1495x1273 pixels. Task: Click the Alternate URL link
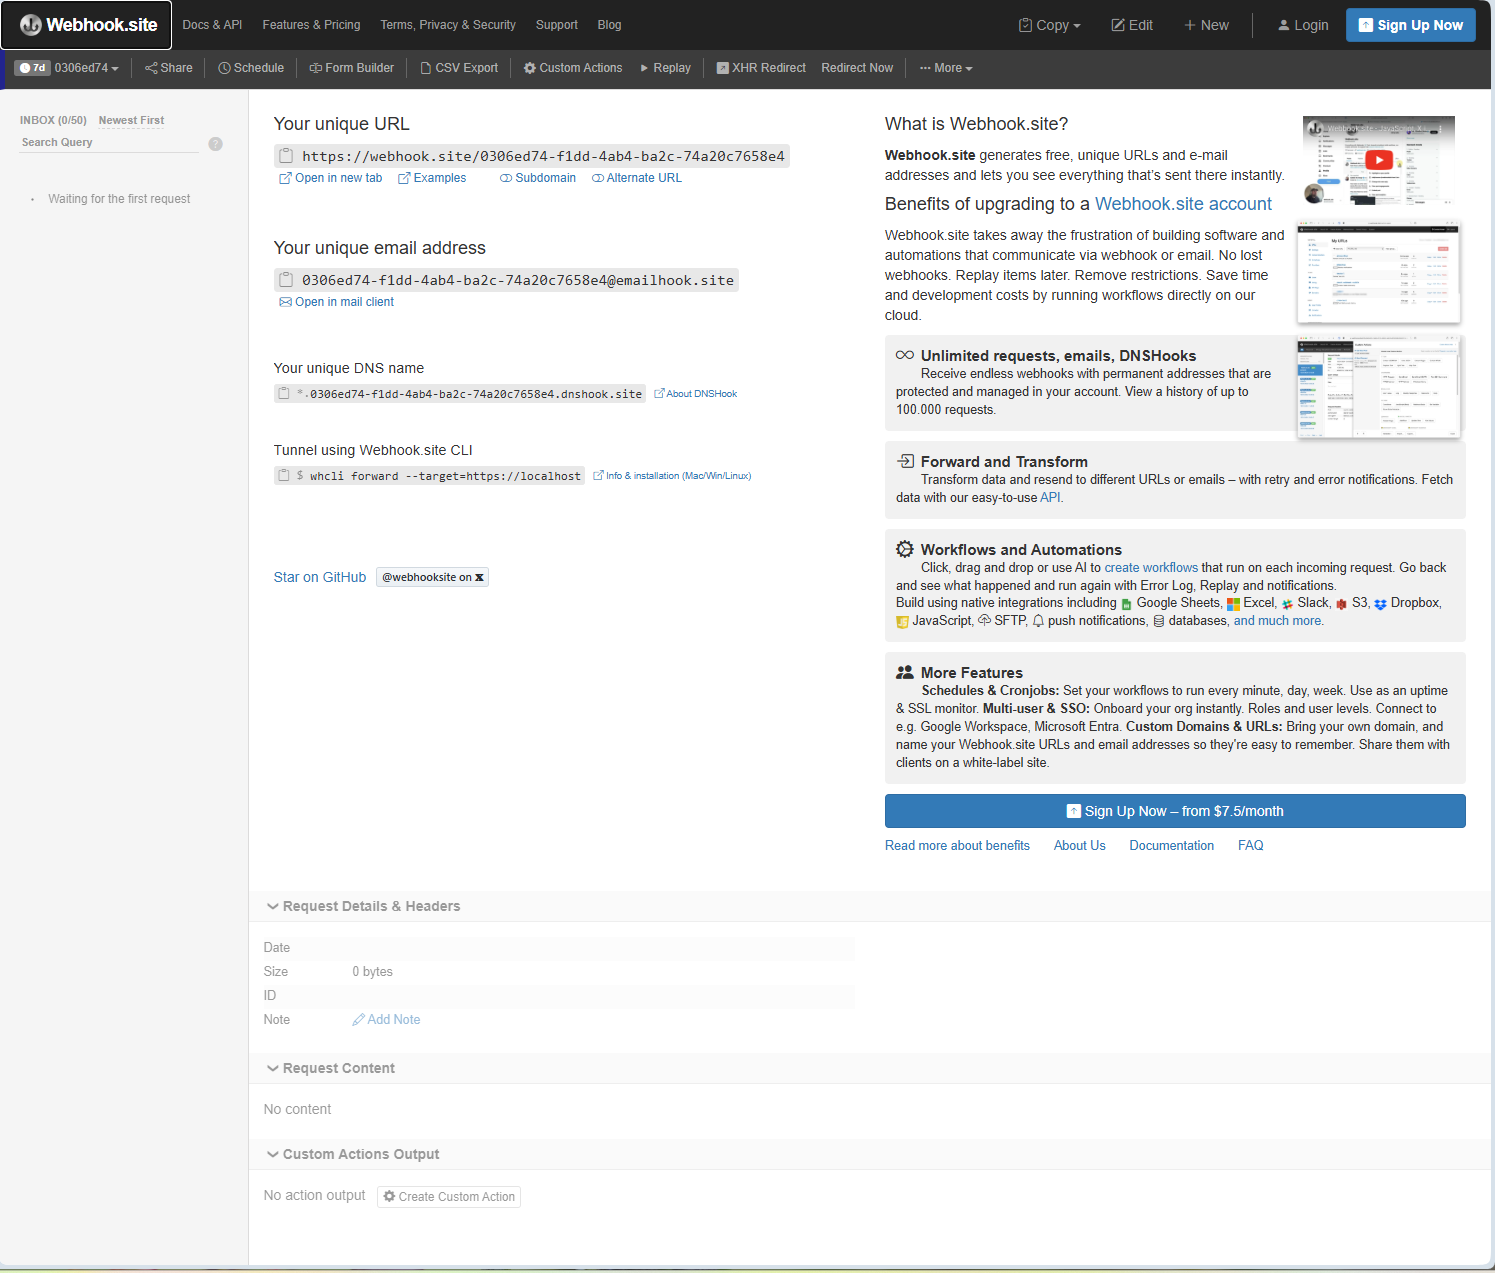point(637,178)
